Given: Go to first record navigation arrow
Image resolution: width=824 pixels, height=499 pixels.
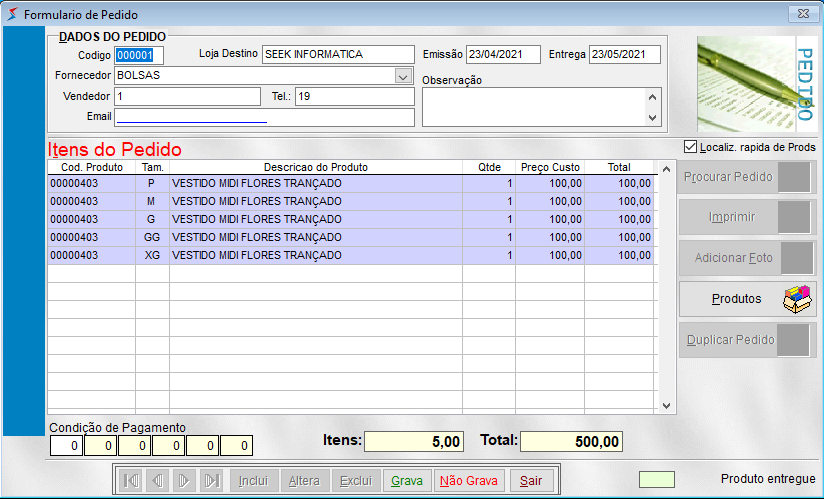Looking at the screenshot, I should (x=131, y=481).
